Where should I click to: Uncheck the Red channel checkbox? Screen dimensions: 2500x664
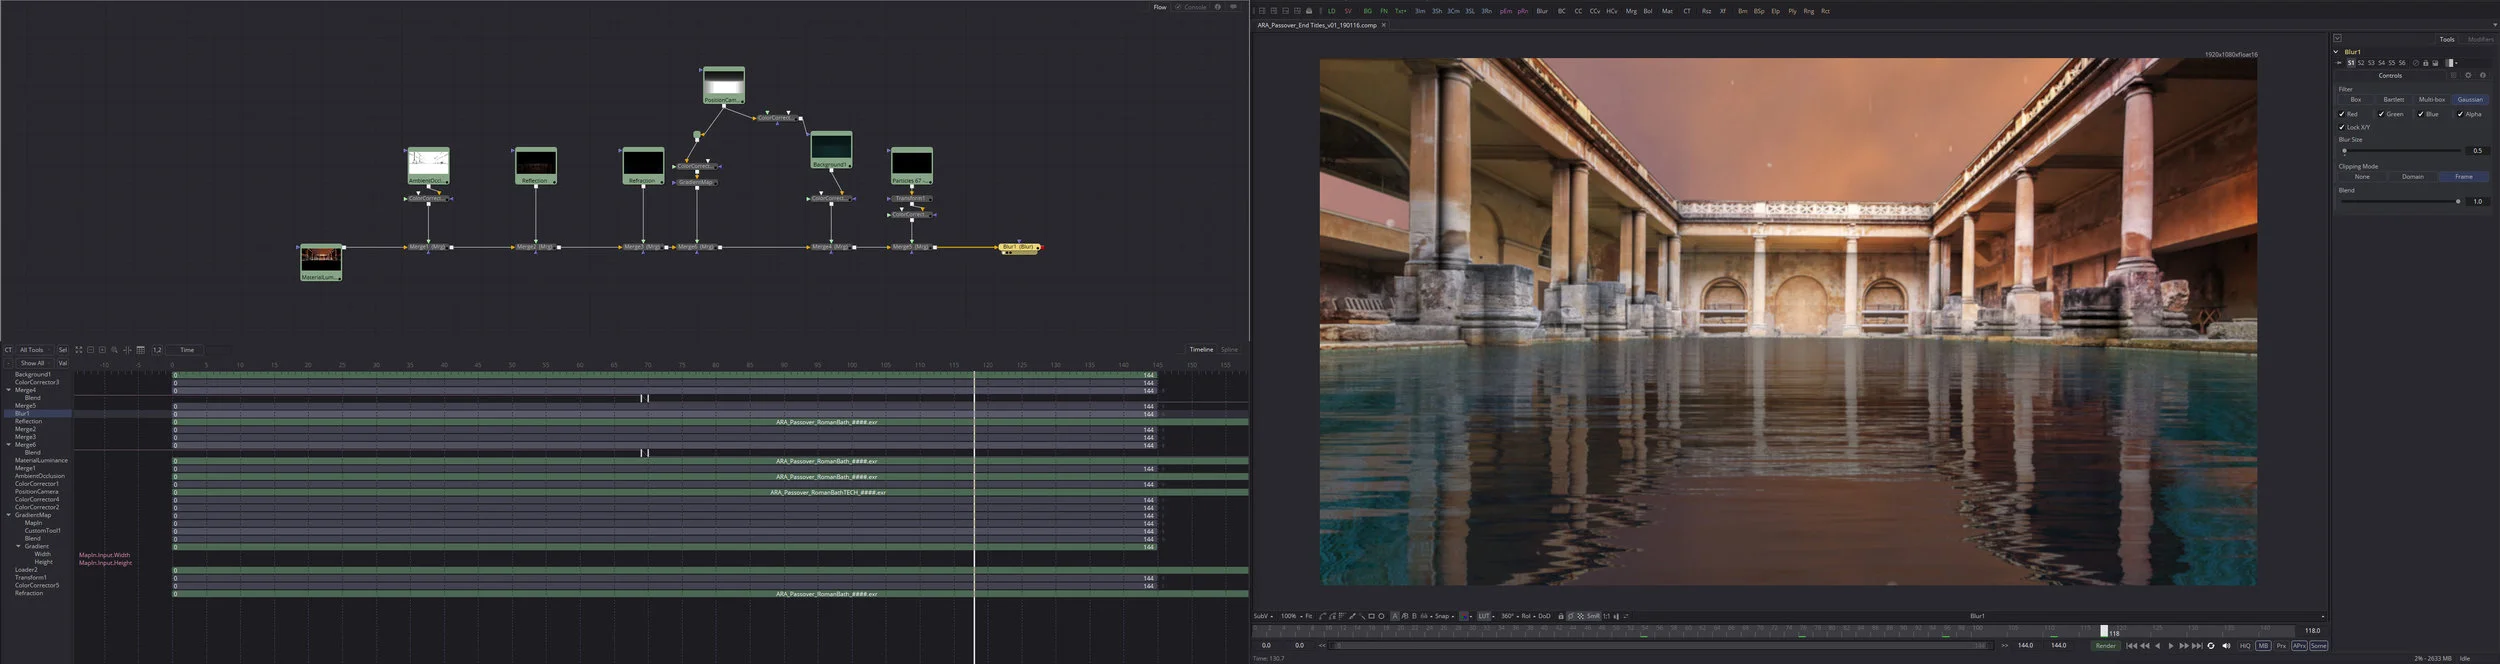(x=2342, y=114)
